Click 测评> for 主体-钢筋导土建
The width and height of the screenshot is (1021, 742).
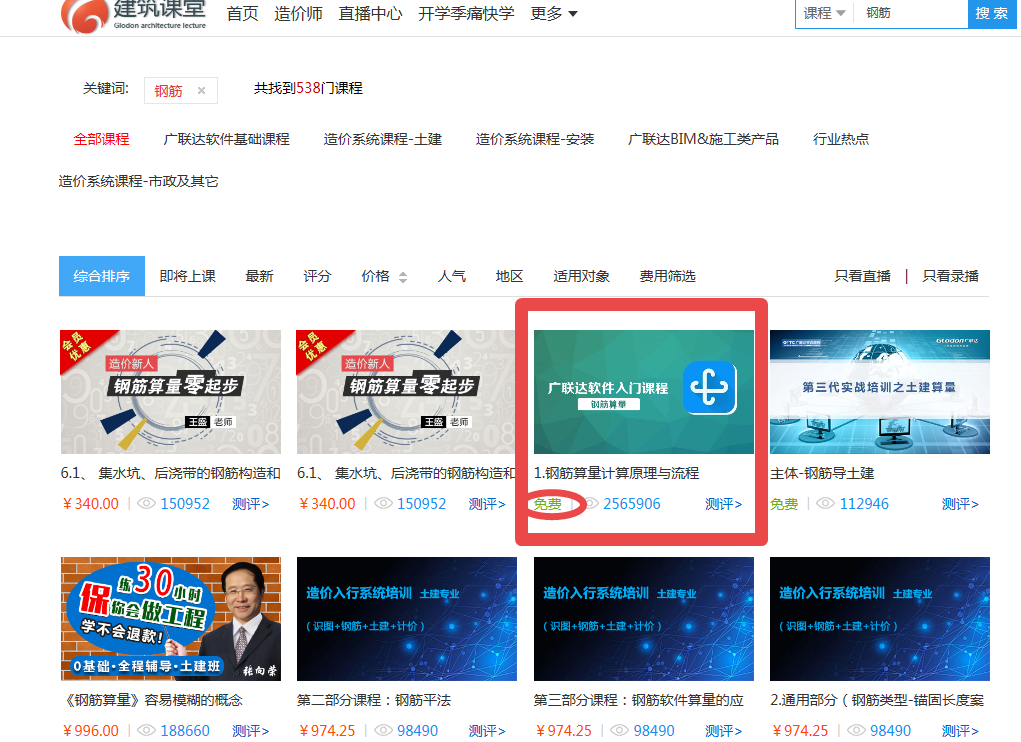tap(960, 504)
